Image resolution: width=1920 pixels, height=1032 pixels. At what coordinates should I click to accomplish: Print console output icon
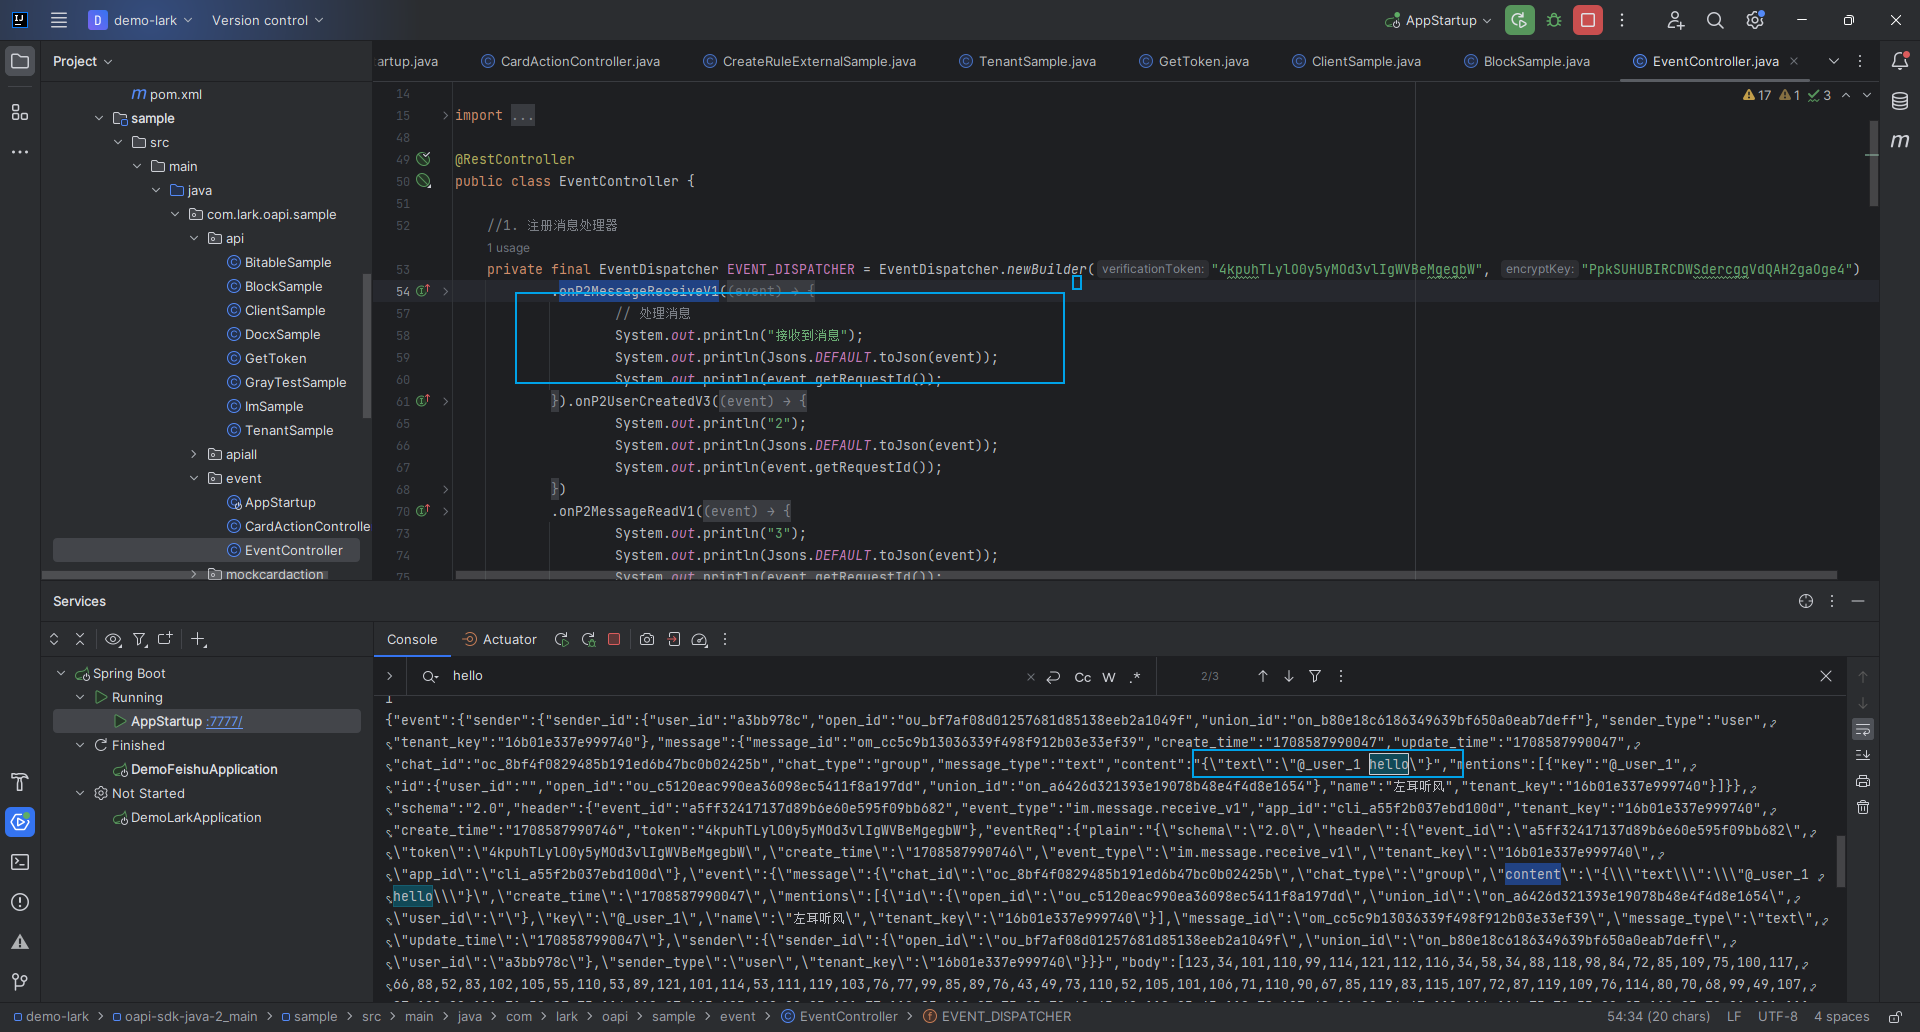pos(1863,781)
